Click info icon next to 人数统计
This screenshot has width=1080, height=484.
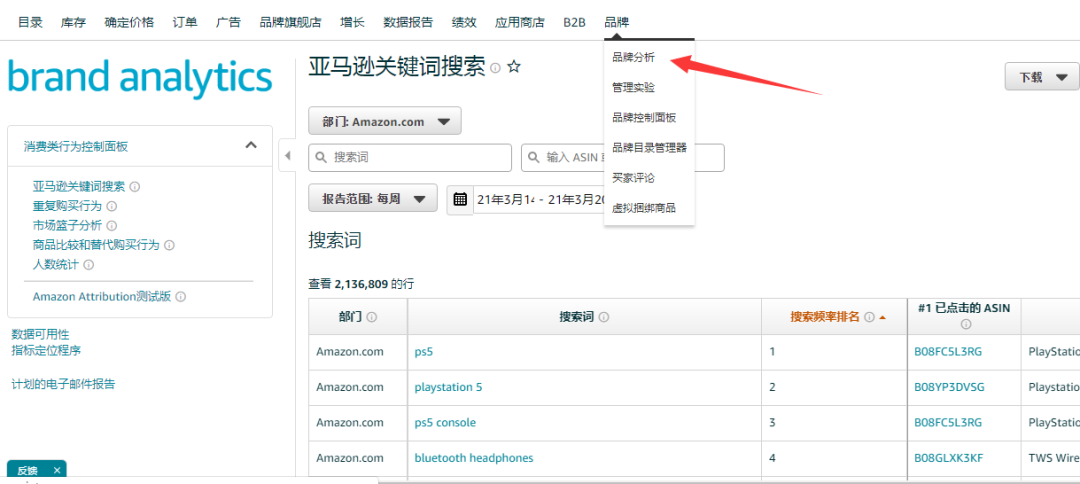[x=89, y=264]
